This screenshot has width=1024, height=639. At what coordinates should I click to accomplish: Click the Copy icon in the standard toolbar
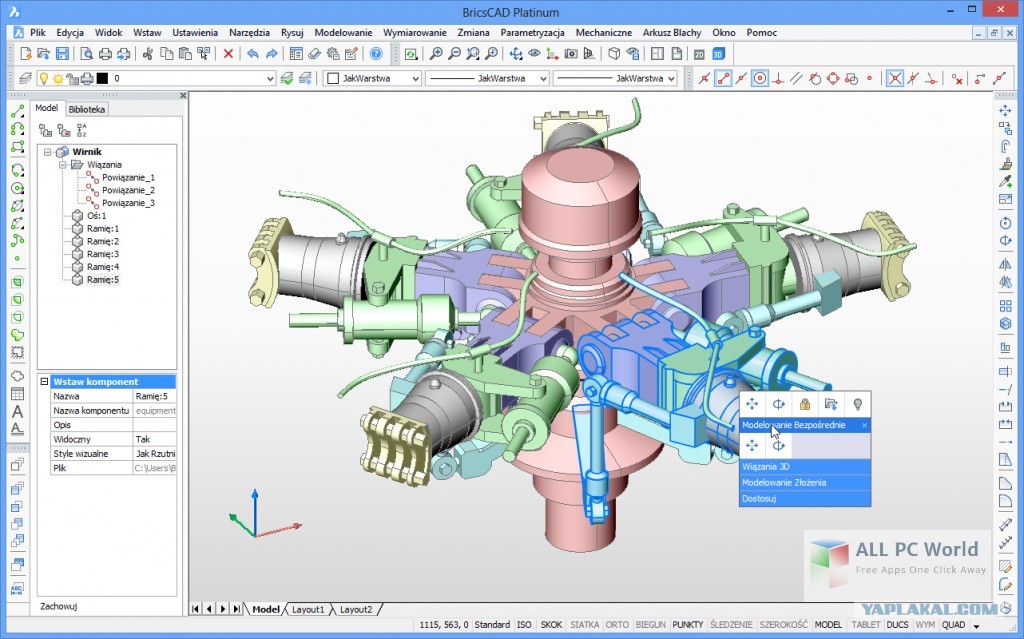tap(167, 54)
